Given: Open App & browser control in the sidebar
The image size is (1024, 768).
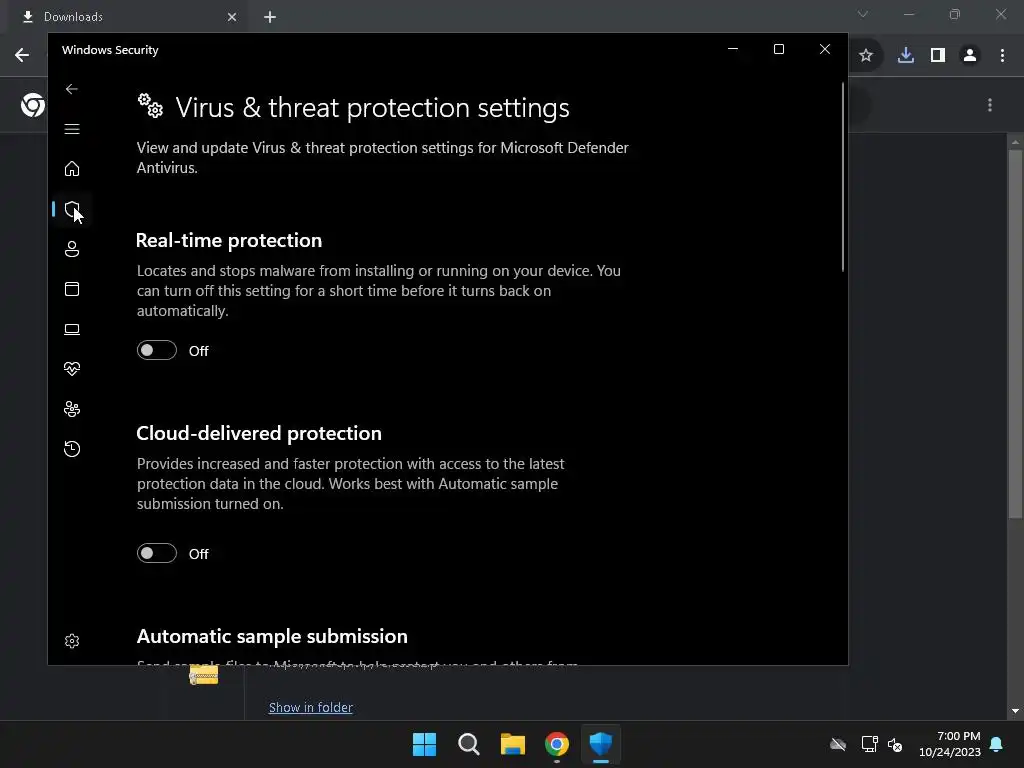Looking at the screenshot, I should pos(72,289).
